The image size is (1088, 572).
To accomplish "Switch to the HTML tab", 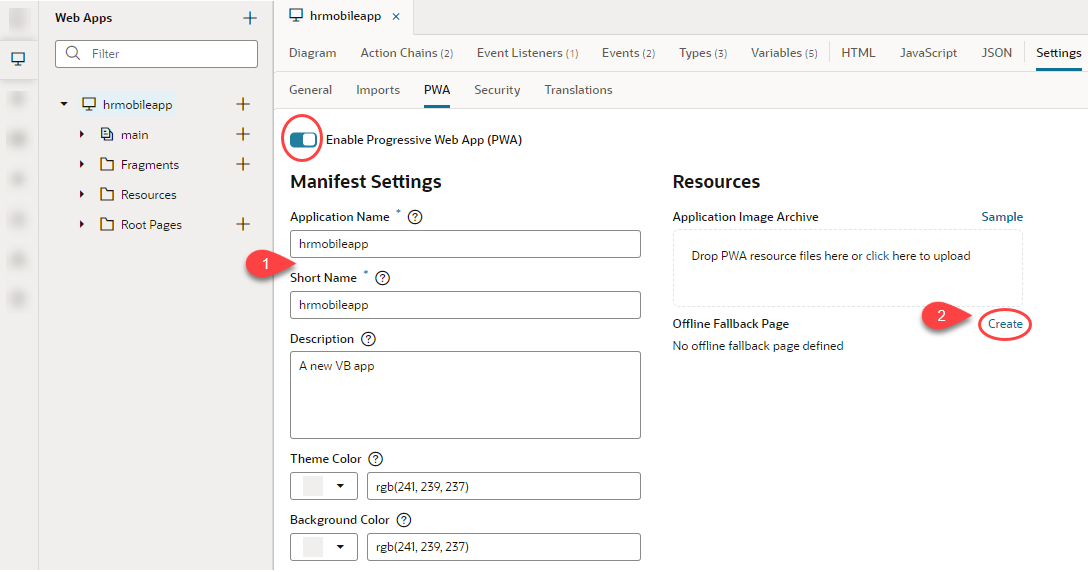I will 858,53.
